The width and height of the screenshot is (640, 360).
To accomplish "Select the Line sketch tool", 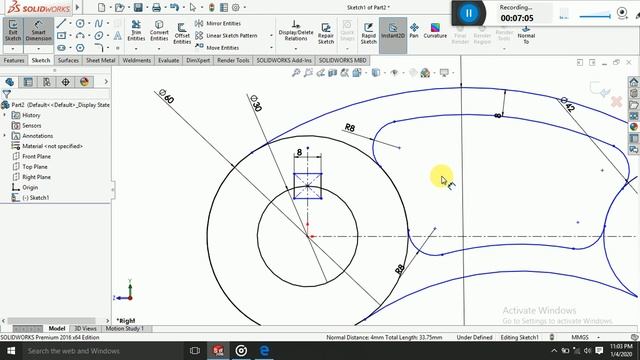I will pos(61,23).
